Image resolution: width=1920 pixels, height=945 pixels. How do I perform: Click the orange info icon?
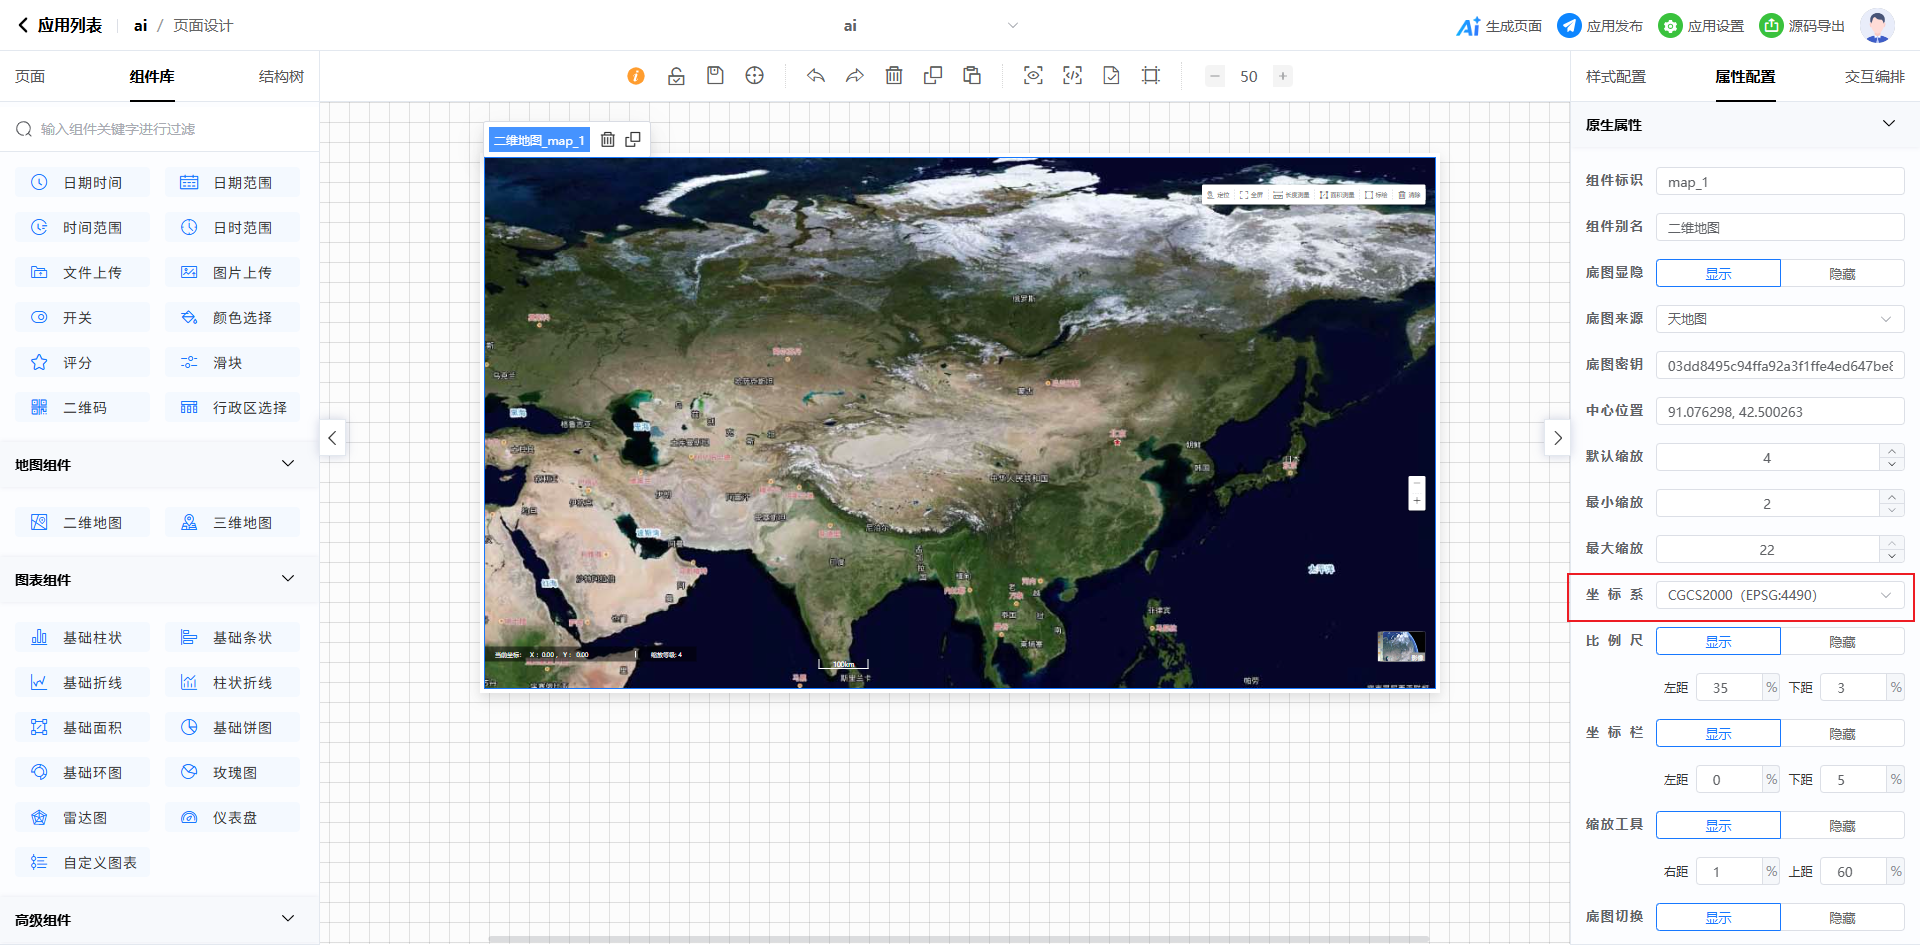click(636, 76)
